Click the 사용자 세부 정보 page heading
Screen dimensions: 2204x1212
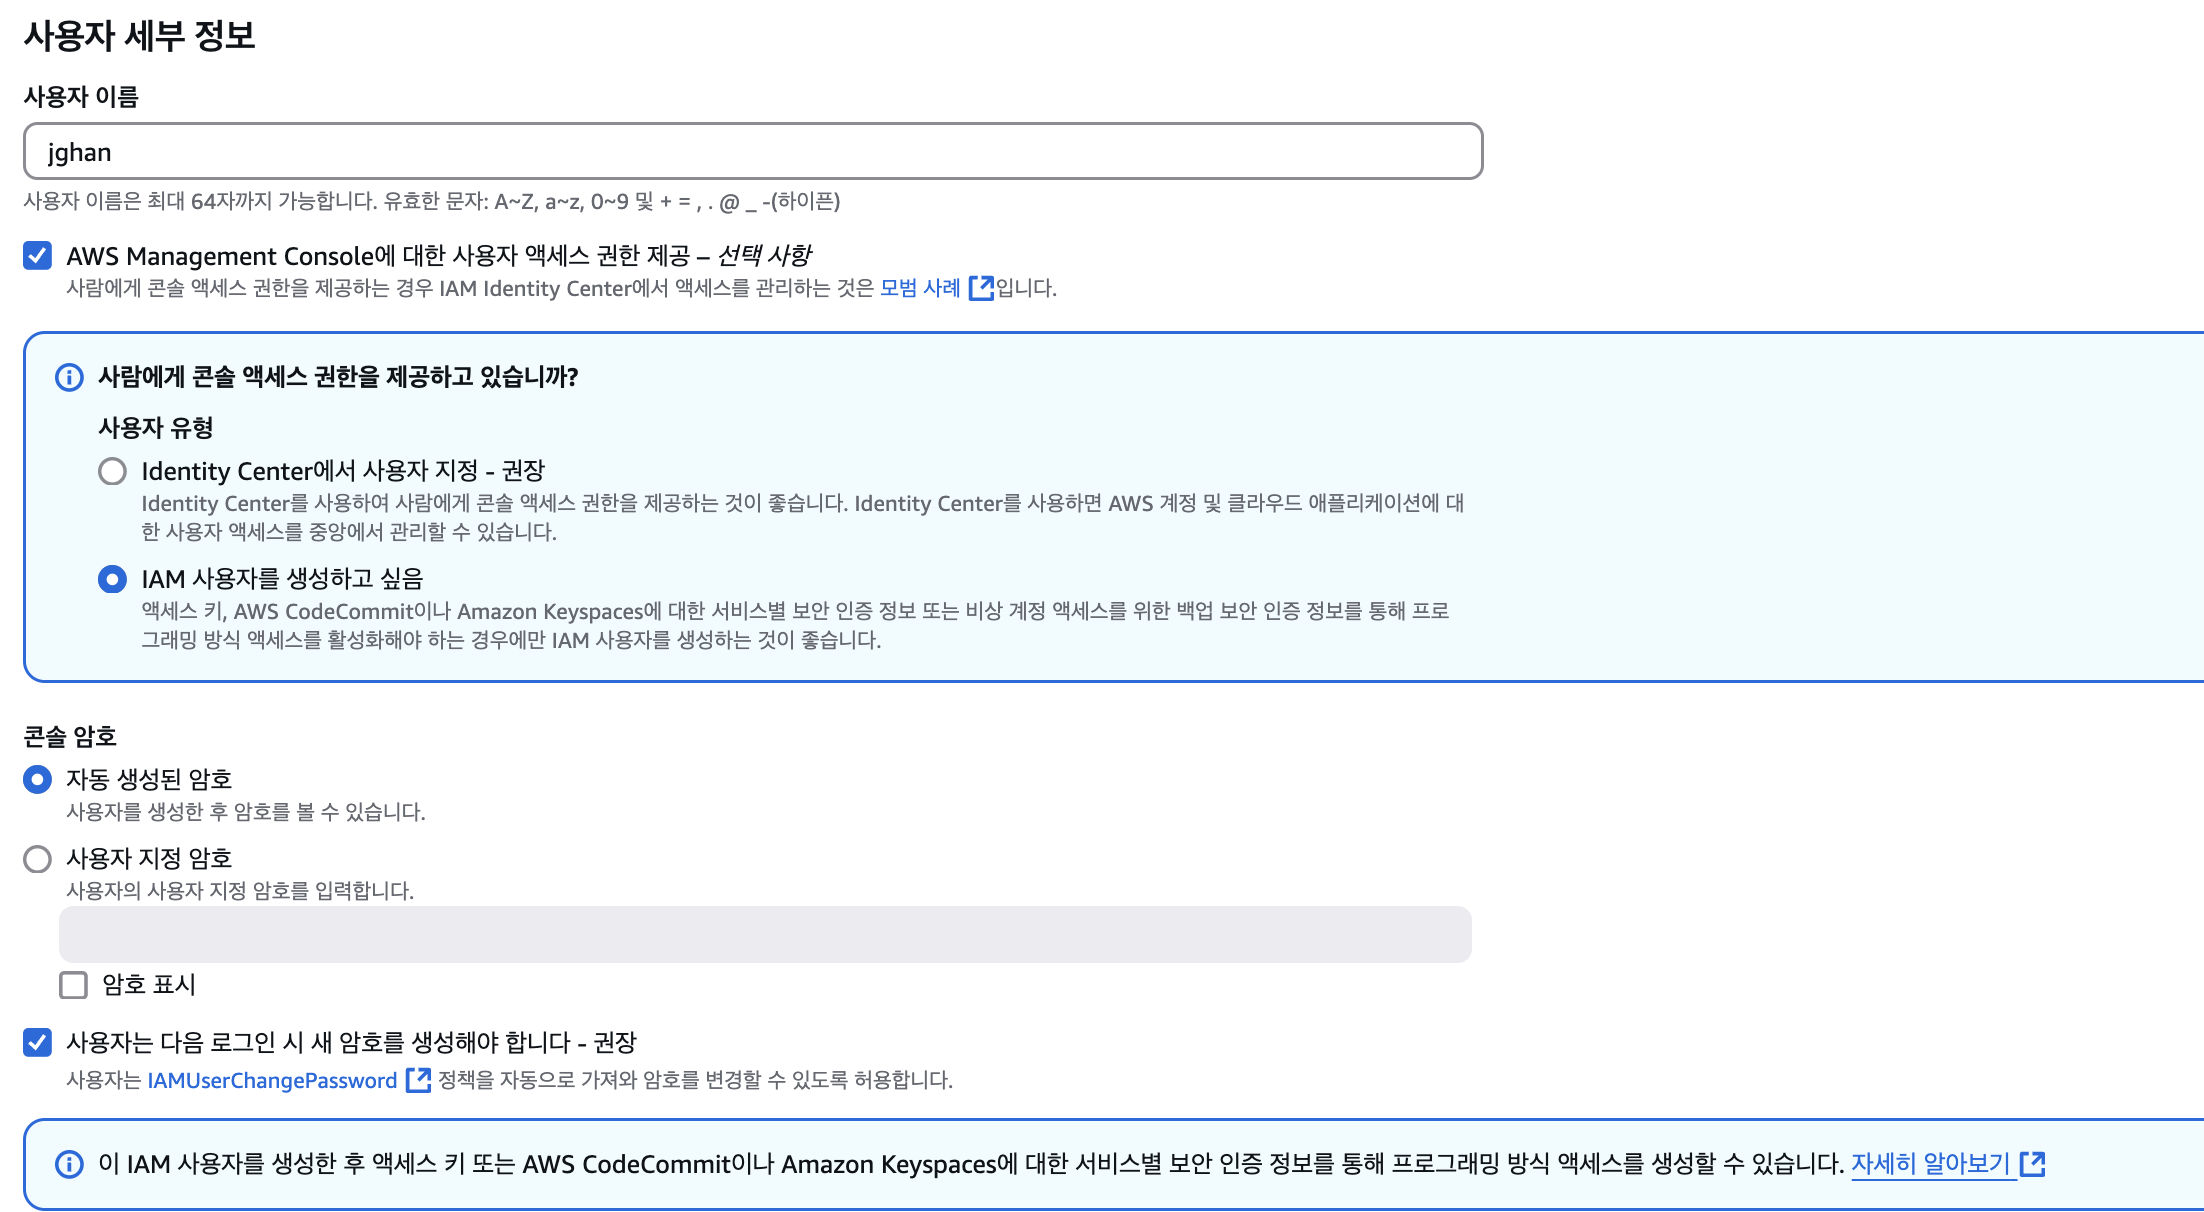coord(139,36)
